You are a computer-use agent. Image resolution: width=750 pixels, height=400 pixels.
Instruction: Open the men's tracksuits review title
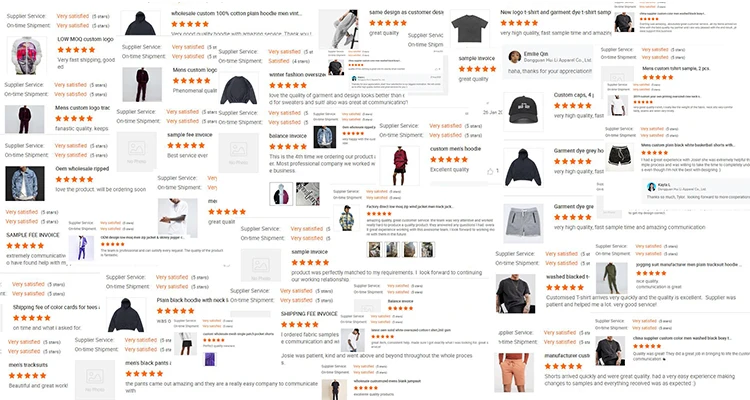tap(28, 365)
